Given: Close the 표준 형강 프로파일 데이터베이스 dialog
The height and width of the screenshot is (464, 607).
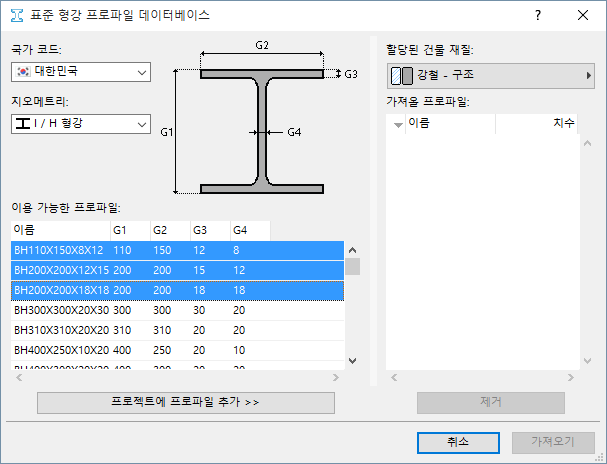Looking at the screenshot, I should tap(583, 15).
